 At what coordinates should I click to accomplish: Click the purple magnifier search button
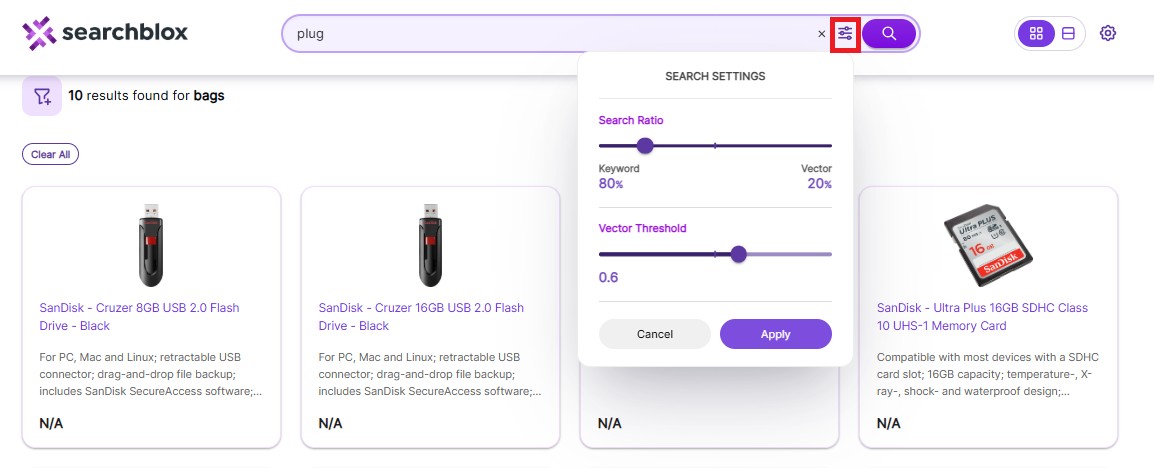click(889, 34)
